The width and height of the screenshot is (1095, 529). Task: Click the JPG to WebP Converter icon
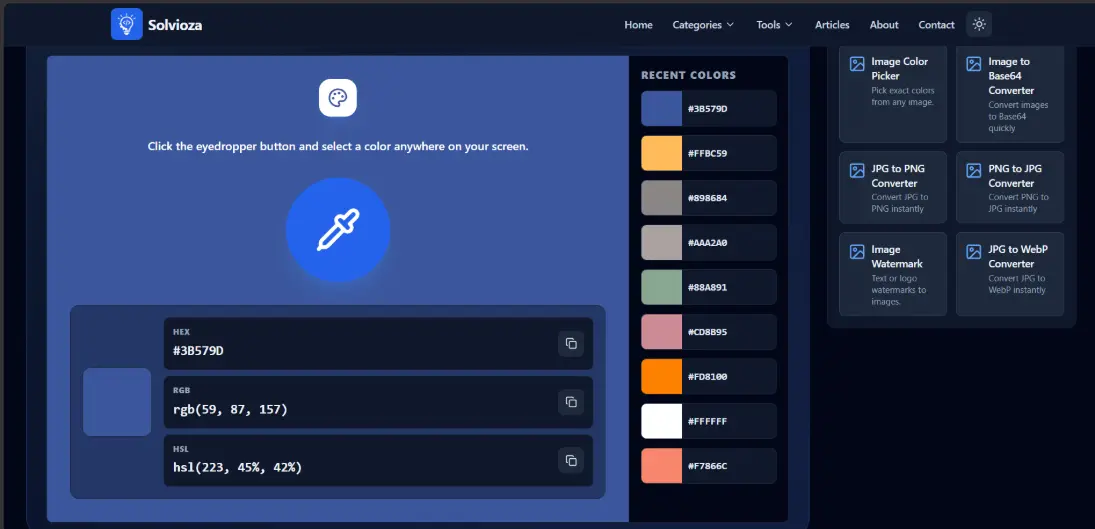(x=973, y=252)
